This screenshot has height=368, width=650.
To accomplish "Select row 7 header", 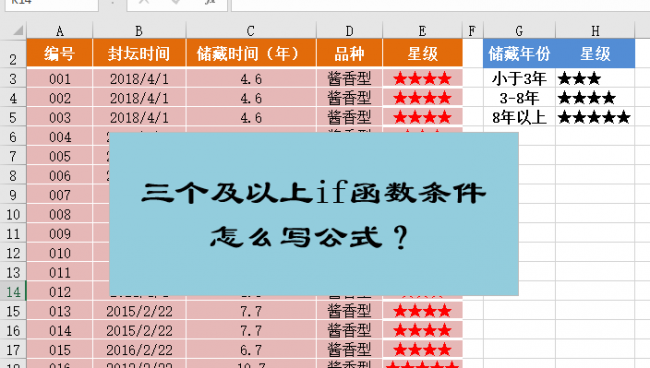I will (13, 156).
